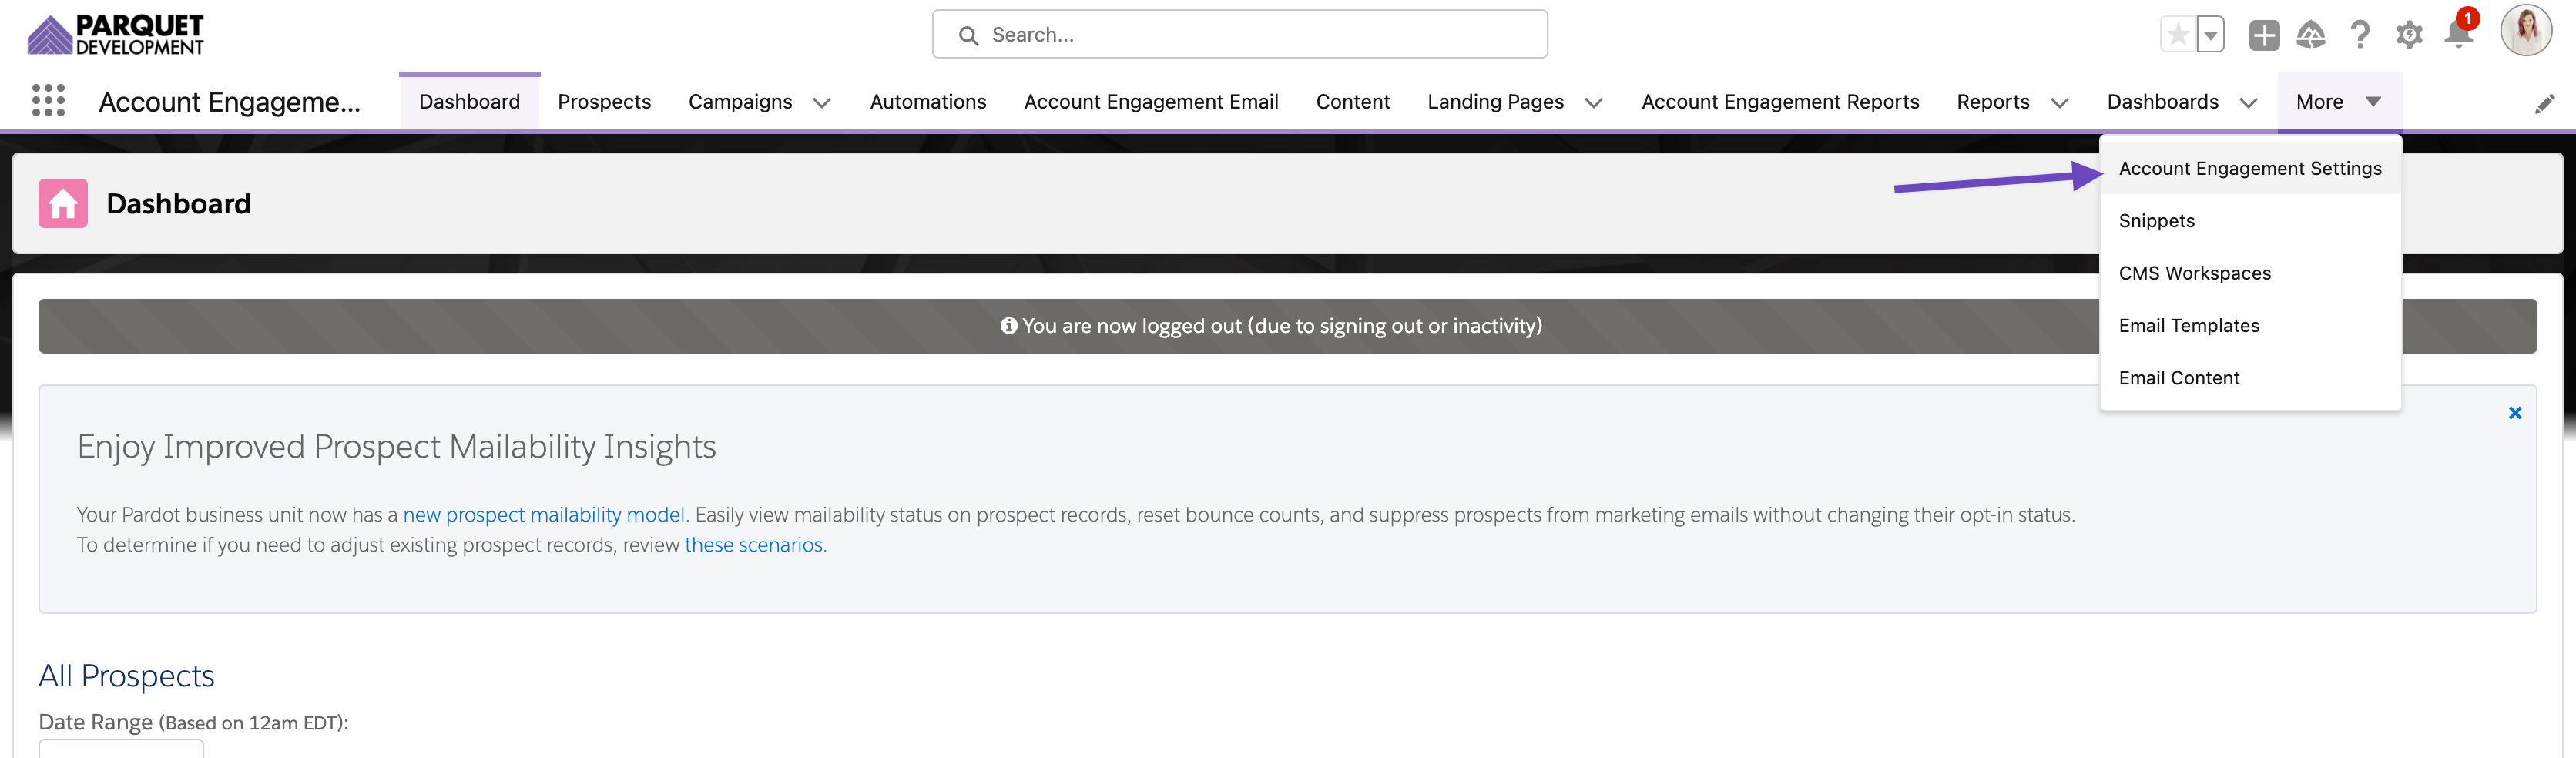Click the pencil icon to edit navigation
This screenshot has width=2576, height=758.
[x=2545, y=104]
